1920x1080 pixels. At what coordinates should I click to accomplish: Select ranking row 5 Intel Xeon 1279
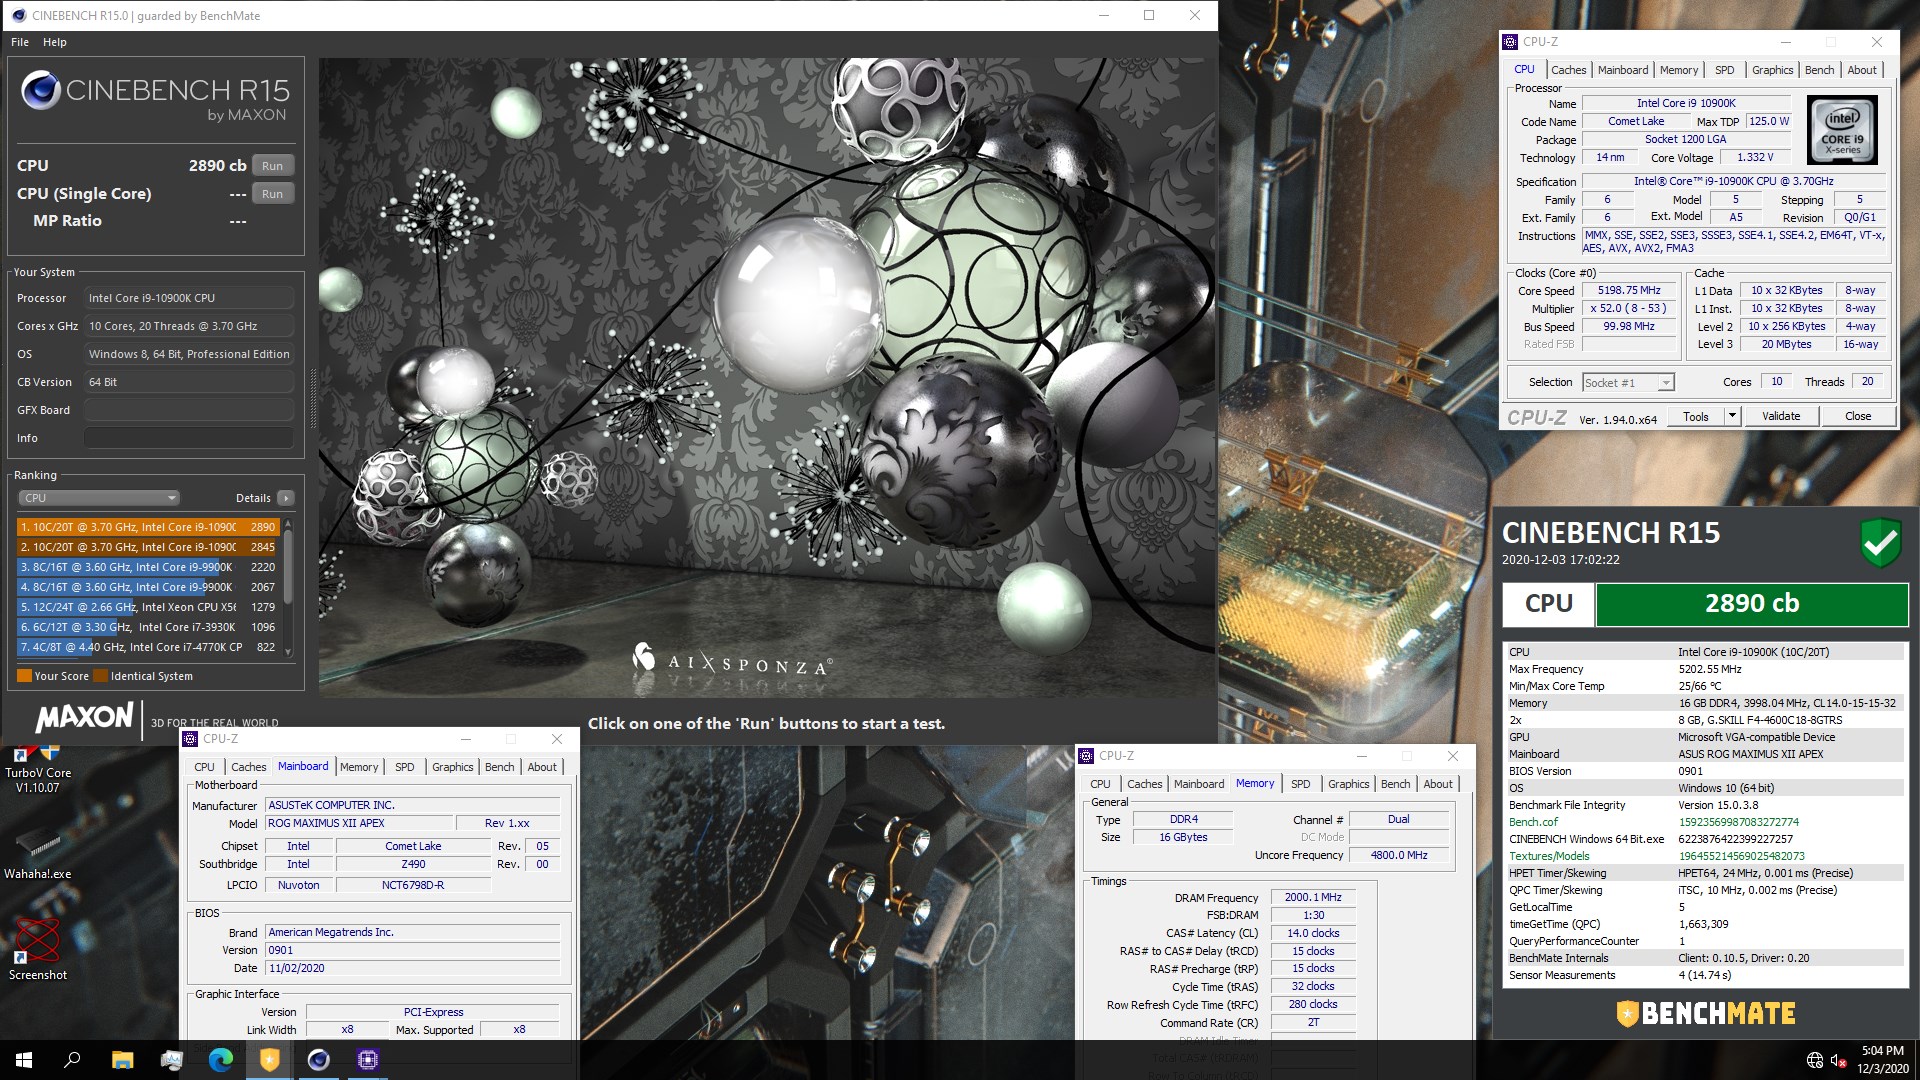(148, 607)
